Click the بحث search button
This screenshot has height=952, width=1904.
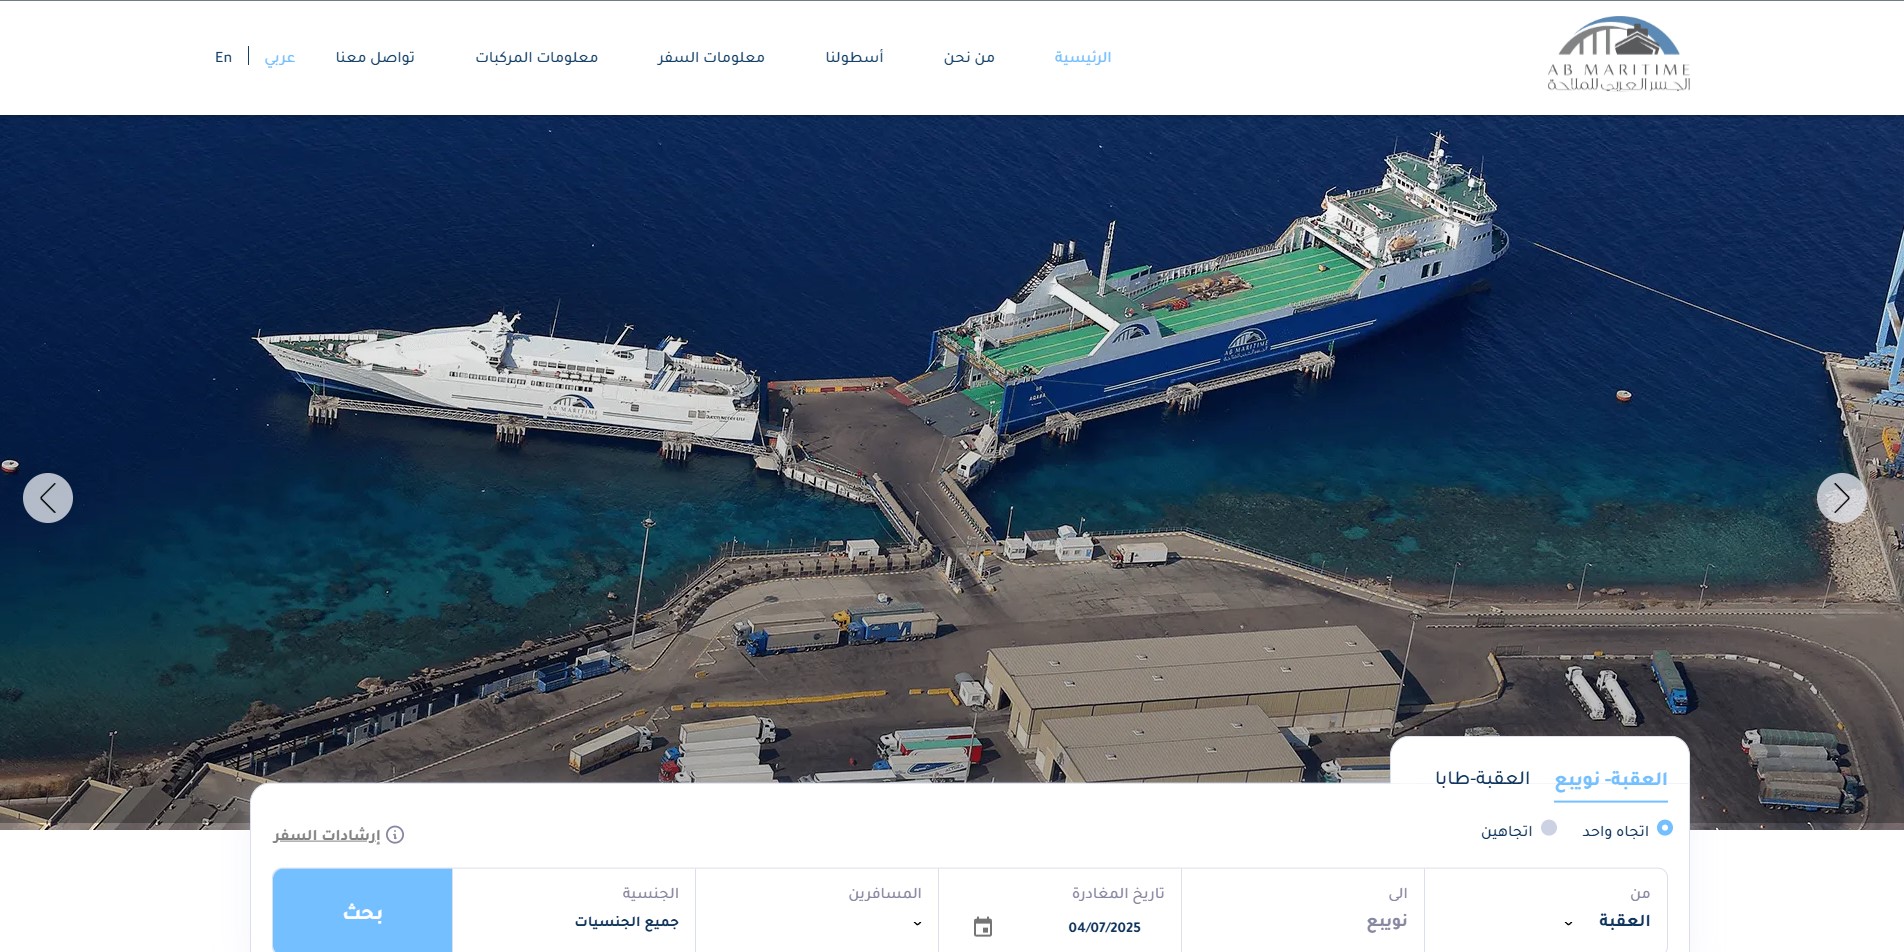(x=363, y=911)
